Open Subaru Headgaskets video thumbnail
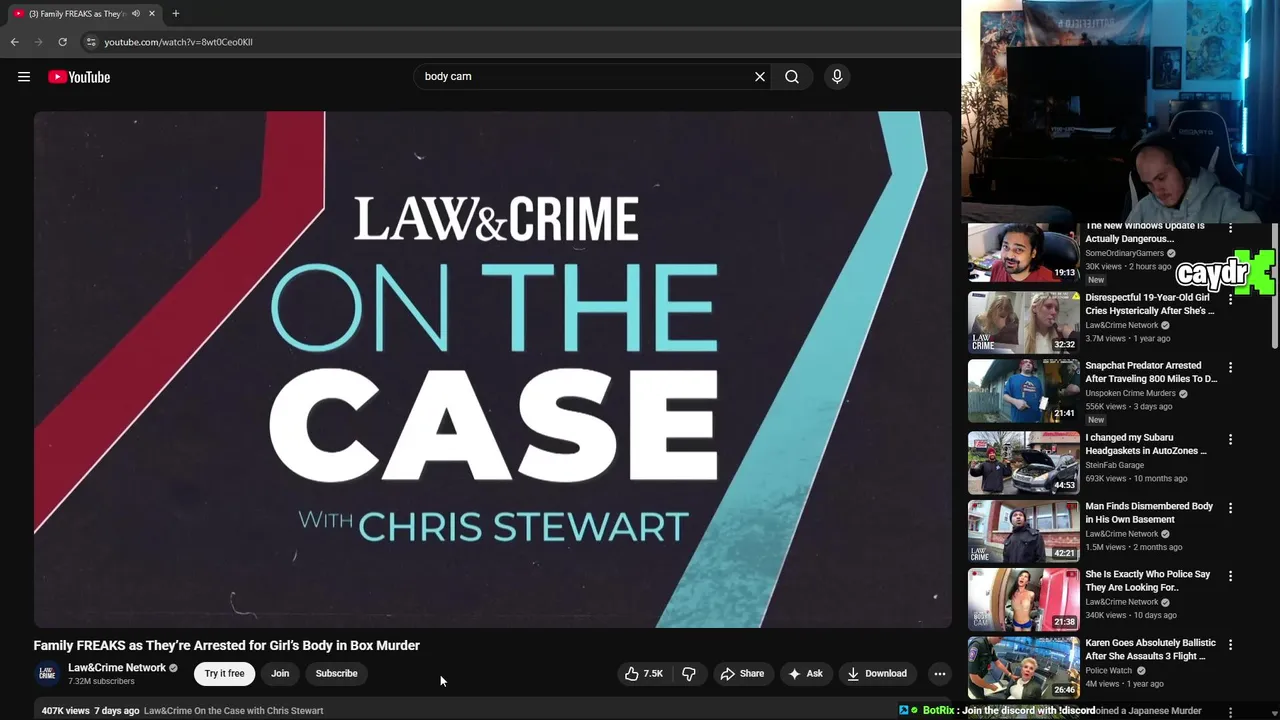Viewport: 1280px width, 720px height. coord(1023,463)
